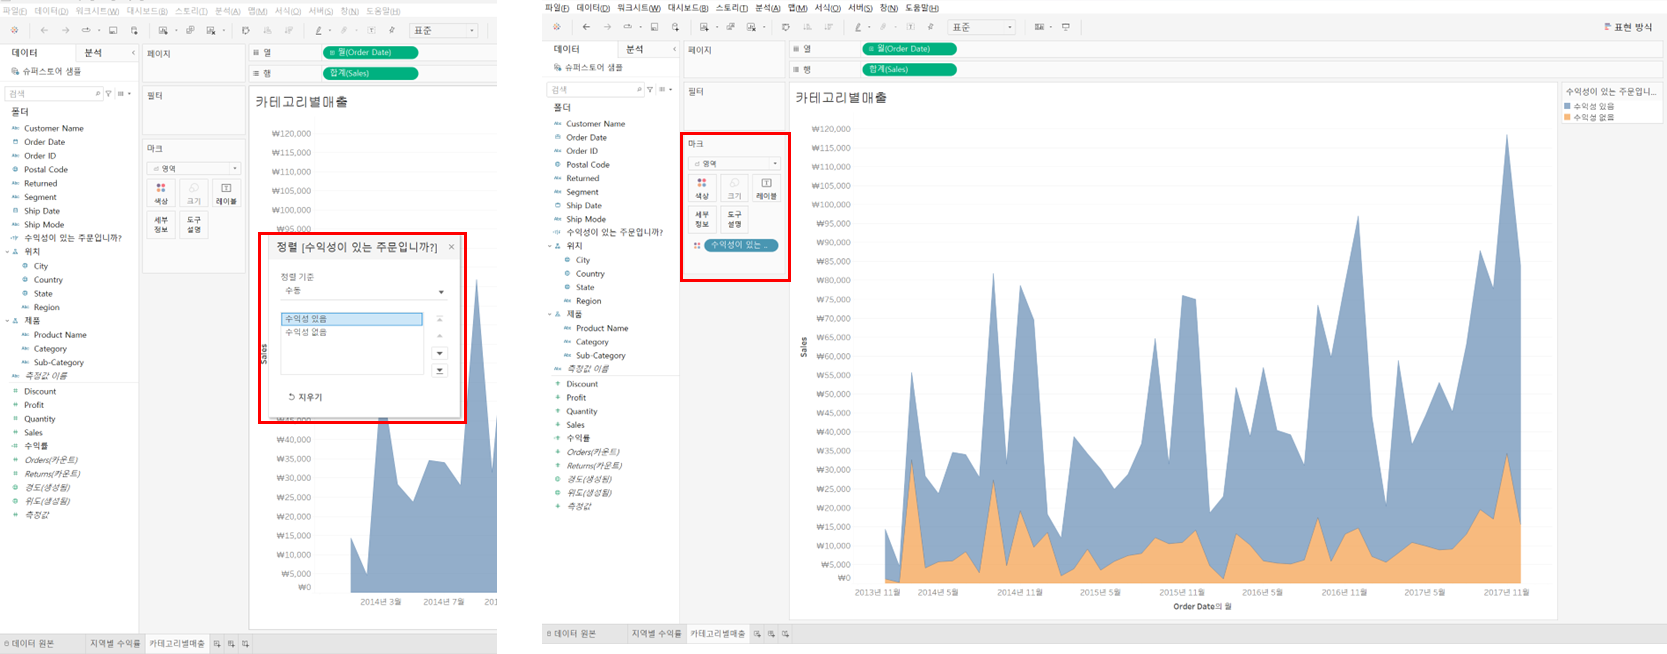Open 도움말 menu in right window
This screenshot has height=654, width=1667.
[922, 8]
